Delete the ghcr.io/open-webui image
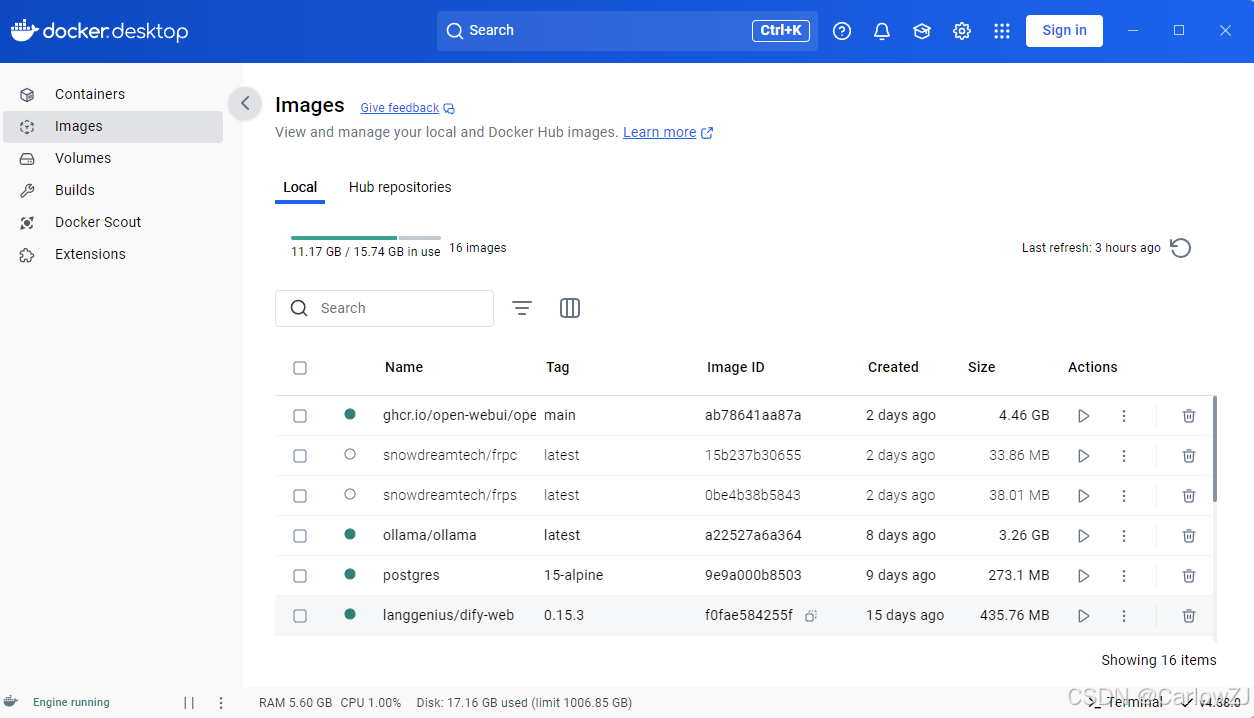Screen dimensions: 1254x718 pos(1189,415)
